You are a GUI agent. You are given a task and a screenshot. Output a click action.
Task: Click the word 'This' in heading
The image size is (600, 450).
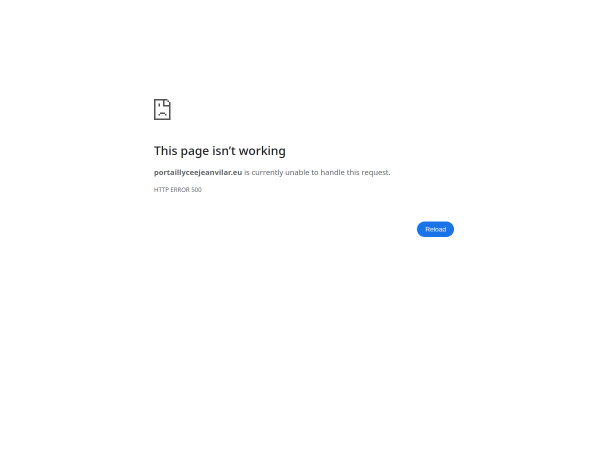pyautogui.click(x=165, y=151)
